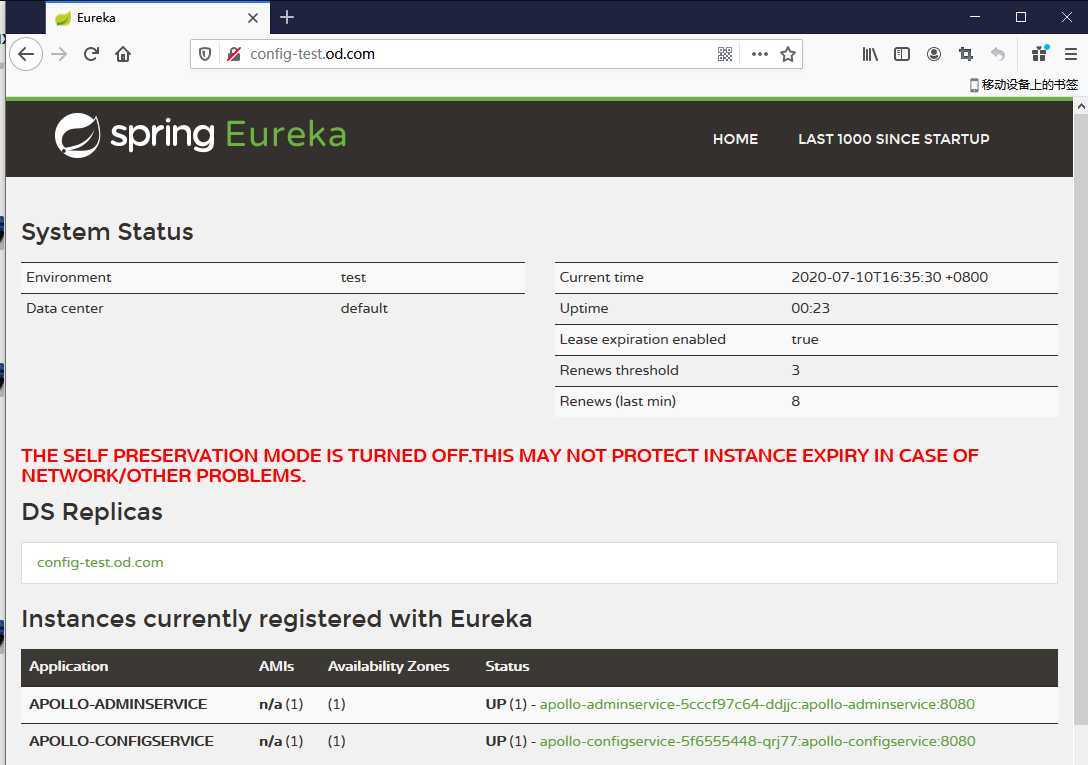Click the browser forward arrow
Viewport: 1088px width, 765px height.
pyautogui.click(x=60, y=54)
